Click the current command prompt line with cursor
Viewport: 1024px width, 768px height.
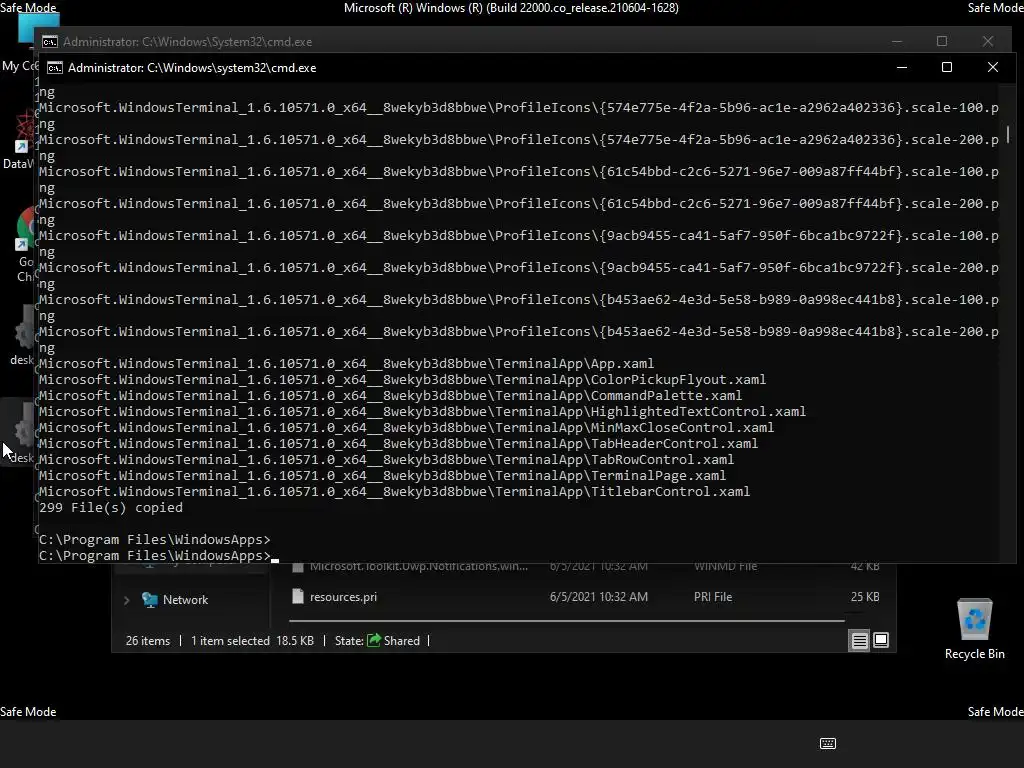(x=159, y=556)
